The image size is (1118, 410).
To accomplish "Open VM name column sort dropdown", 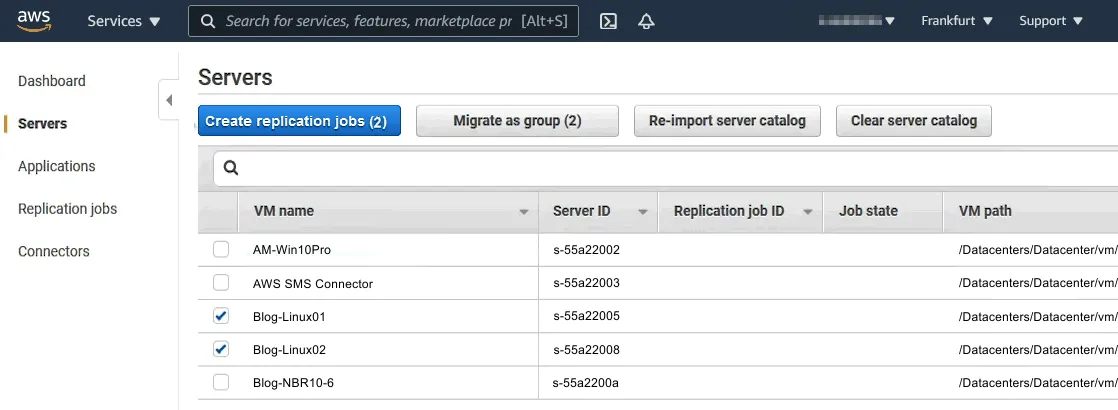I will click(x=524, y=212).
